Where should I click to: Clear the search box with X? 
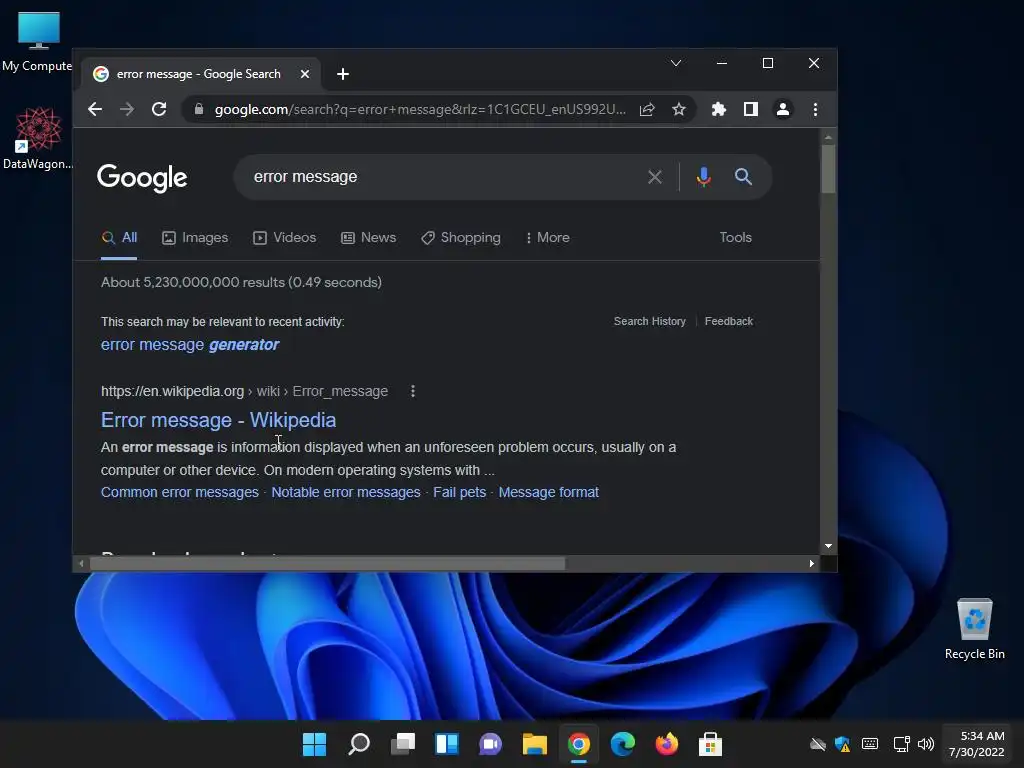655,177
